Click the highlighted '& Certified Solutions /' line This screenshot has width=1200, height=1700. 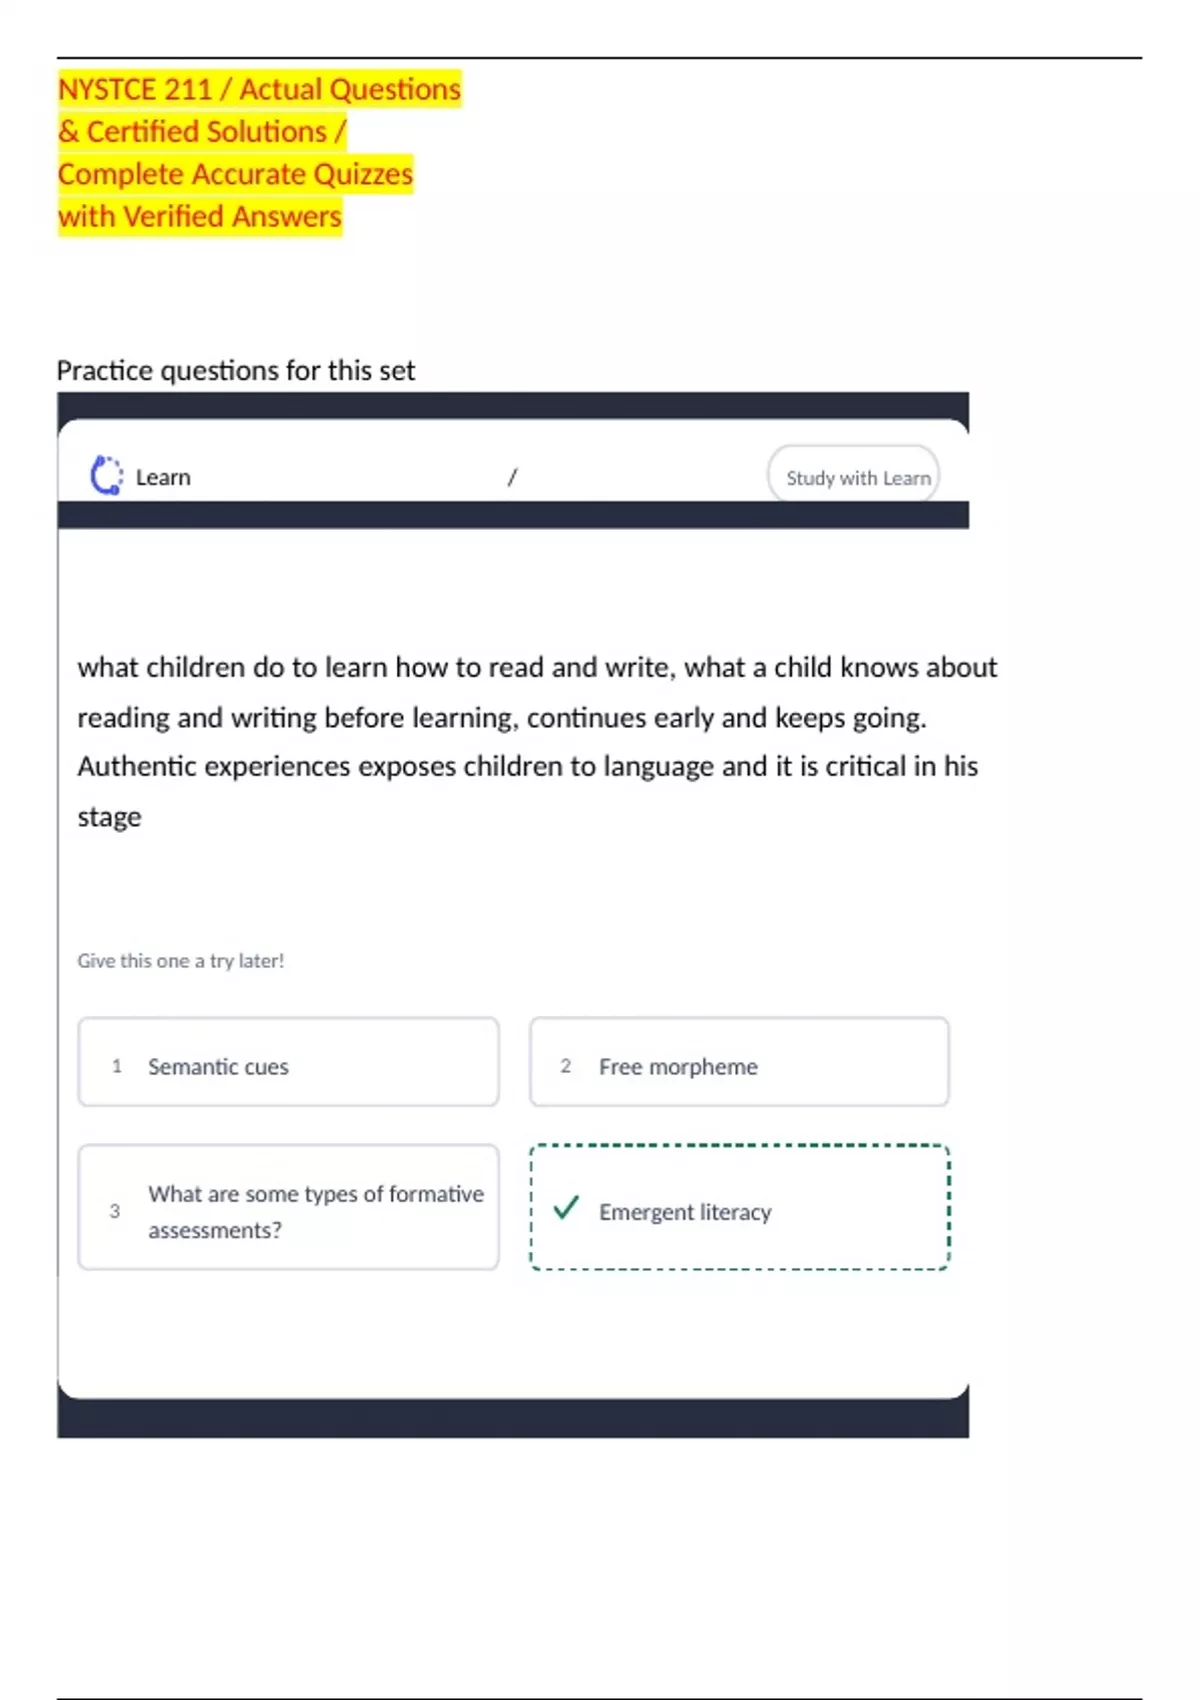202,131
